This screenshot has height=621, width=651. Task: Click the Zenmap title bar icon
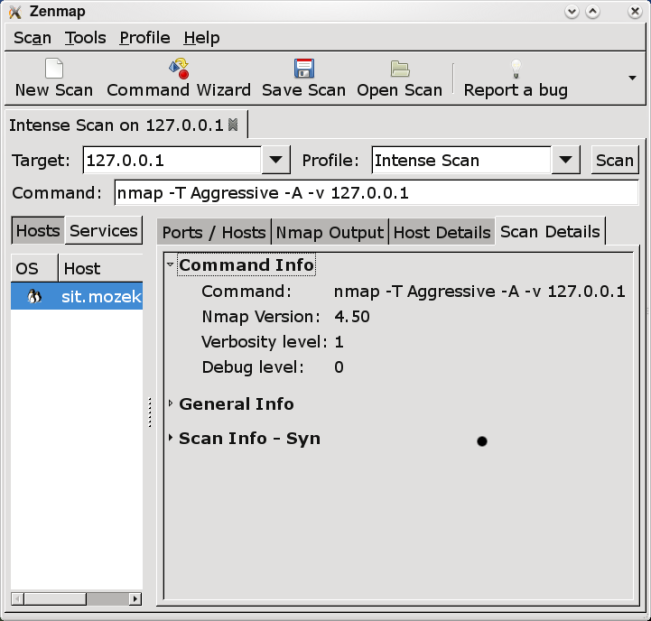point(15,12)
